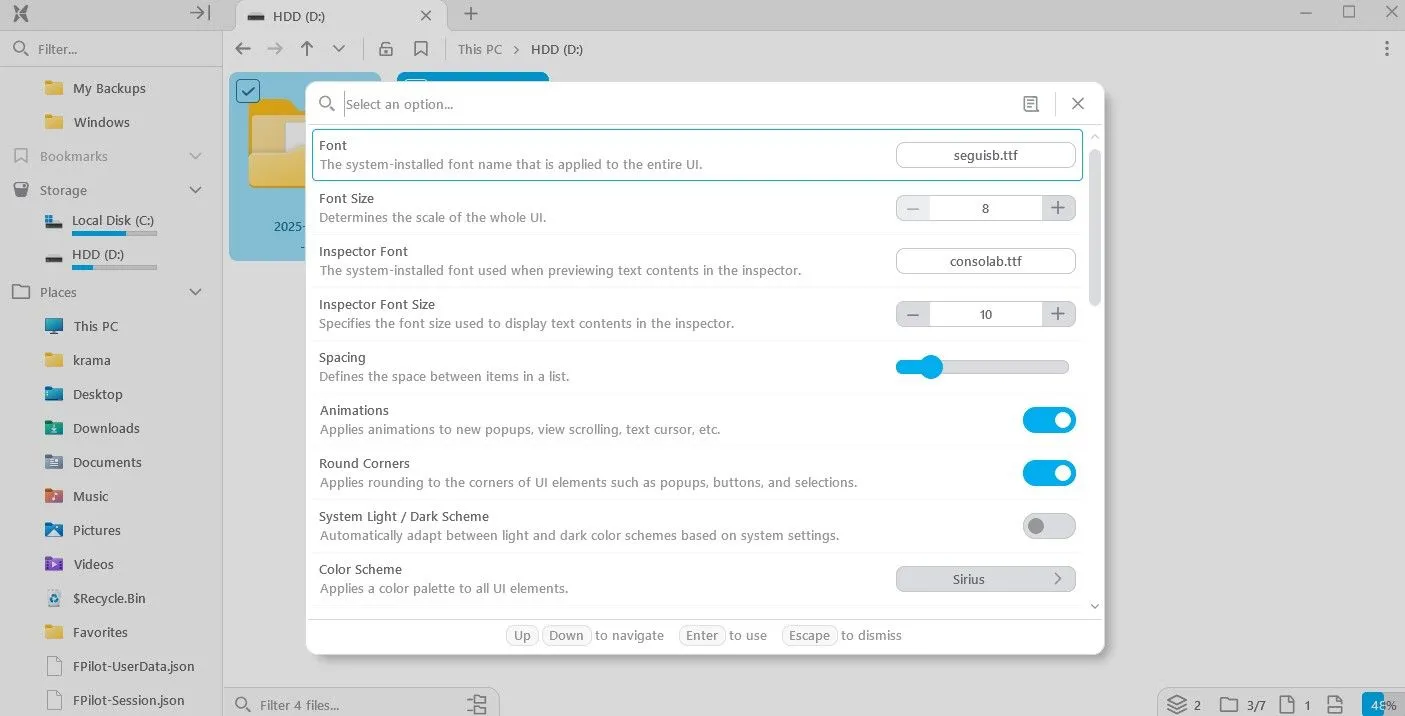Click the document icon in the options search bar
The height and width of the screenshot is (716, 1405).
pyautogui.click(x=1031, y=104)
